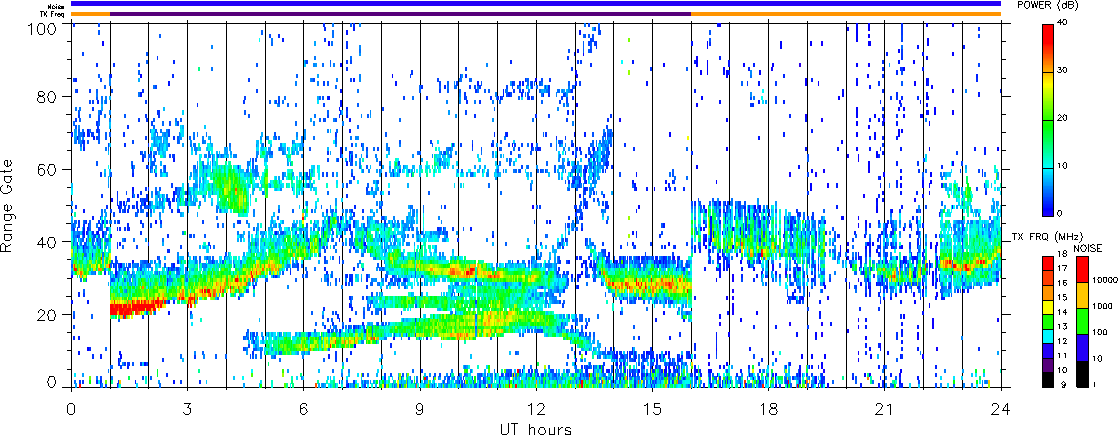Click the NOISE legend label 100
Screen dimensions: 1118x435
pos(1101,334)
